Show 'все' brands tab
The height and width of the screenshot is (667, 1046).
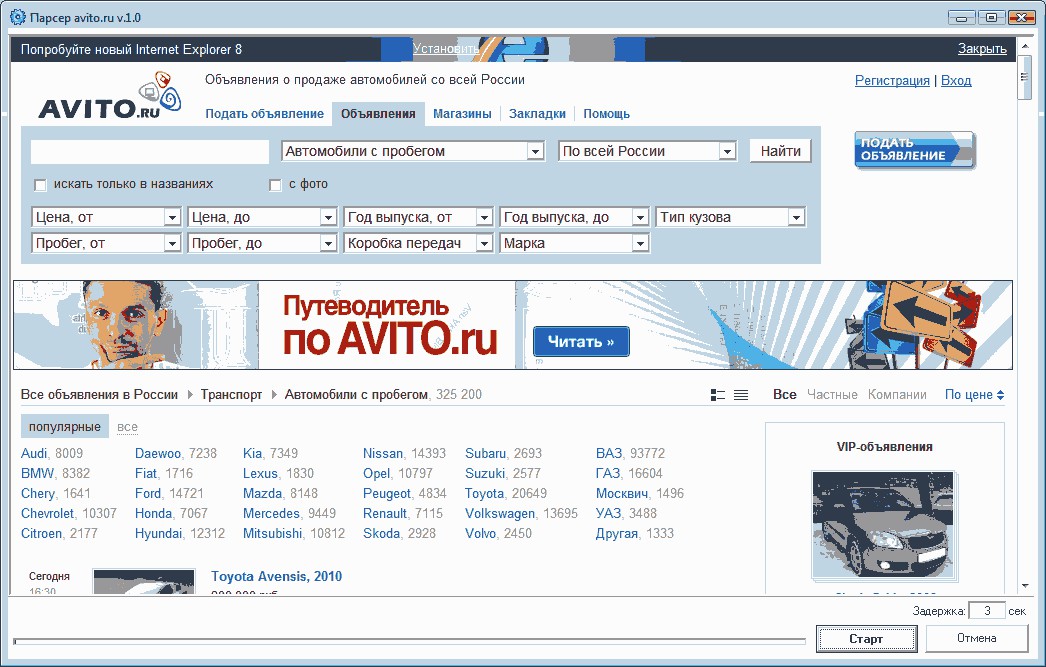(x=127, y=428)
